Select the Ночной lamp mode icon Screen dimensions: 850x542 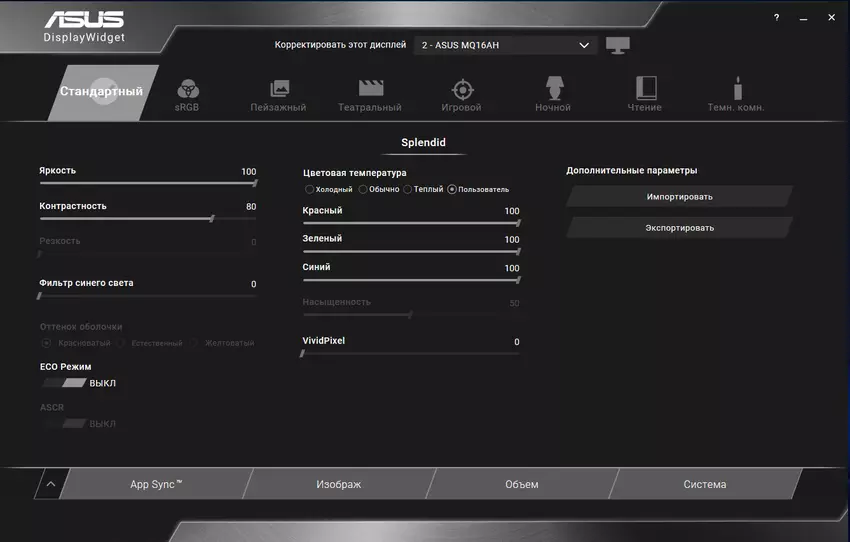coord(553,88)
